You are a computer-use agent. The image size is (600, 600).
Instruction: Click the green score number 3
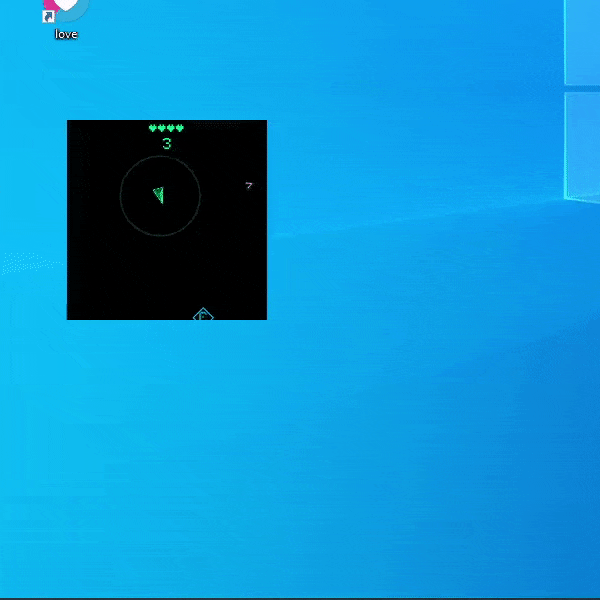tap(166, 144)
